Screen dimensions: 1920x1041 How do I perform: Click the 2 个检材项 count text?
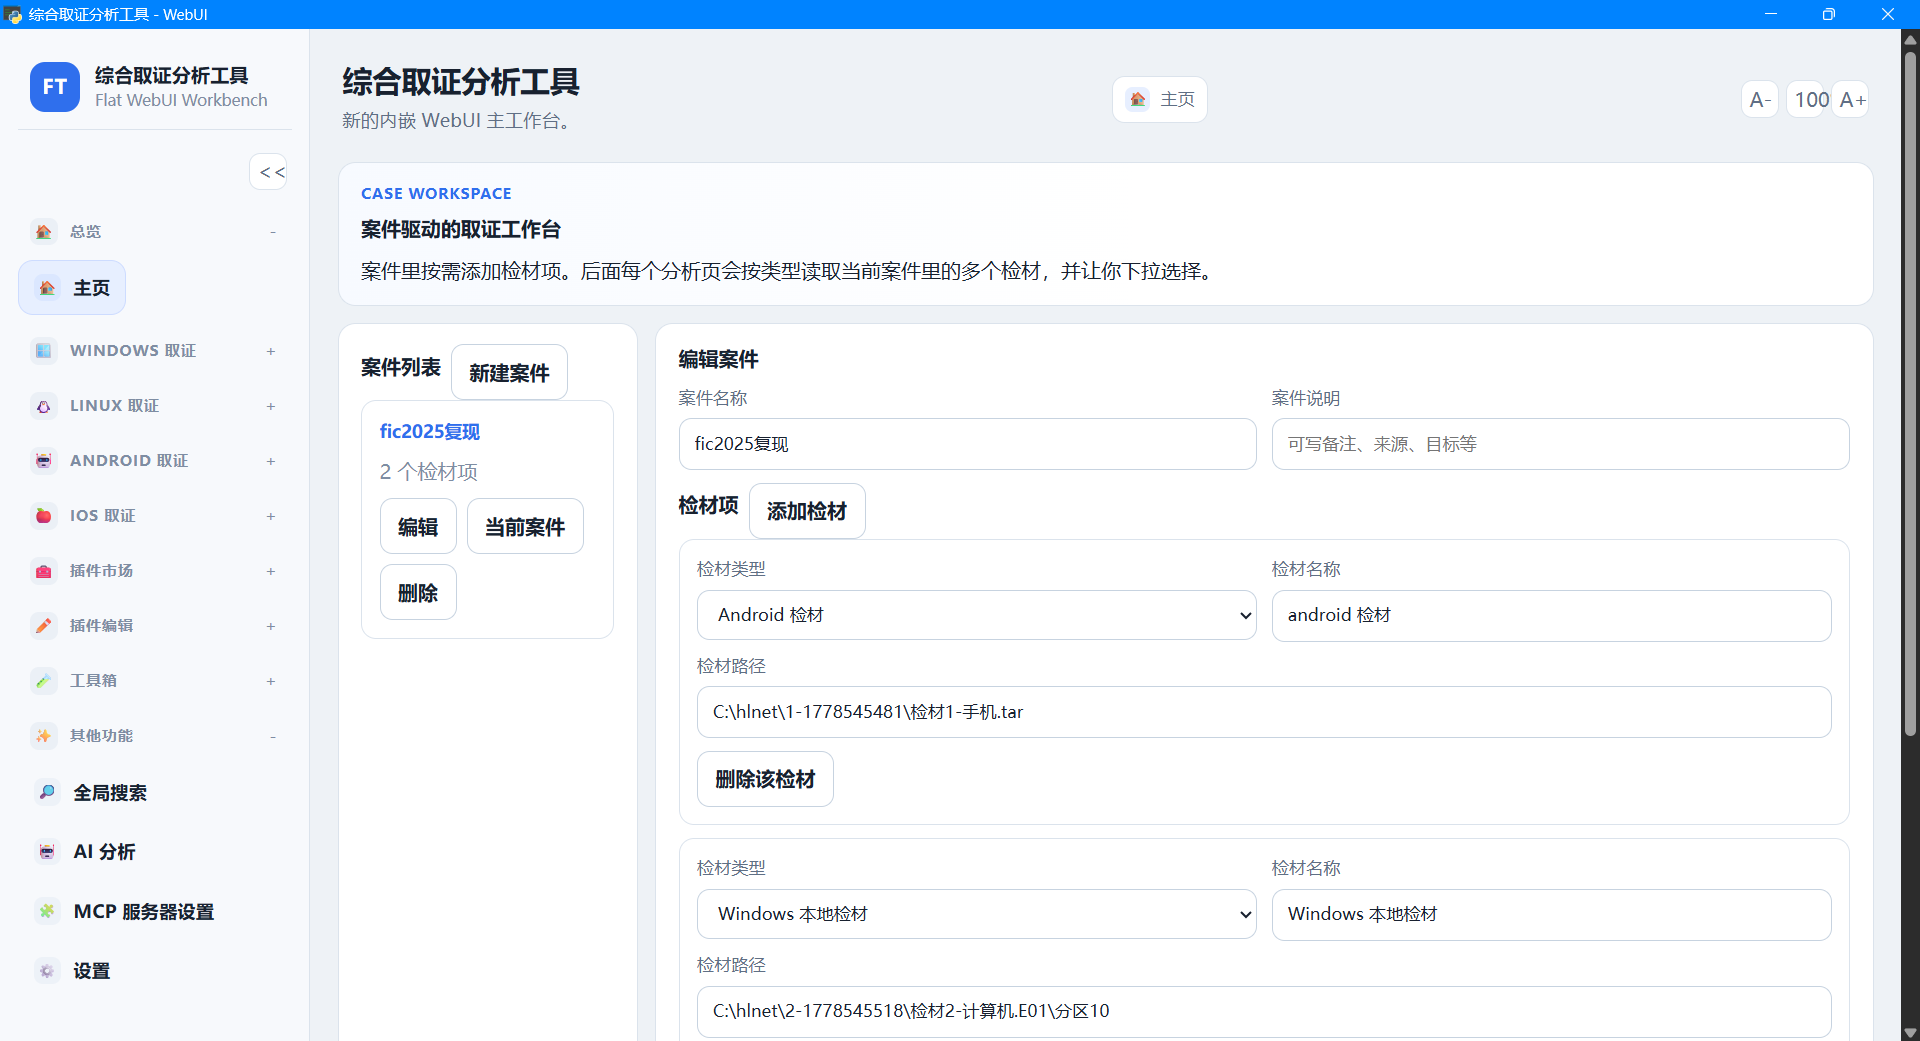tap(429, 472)
